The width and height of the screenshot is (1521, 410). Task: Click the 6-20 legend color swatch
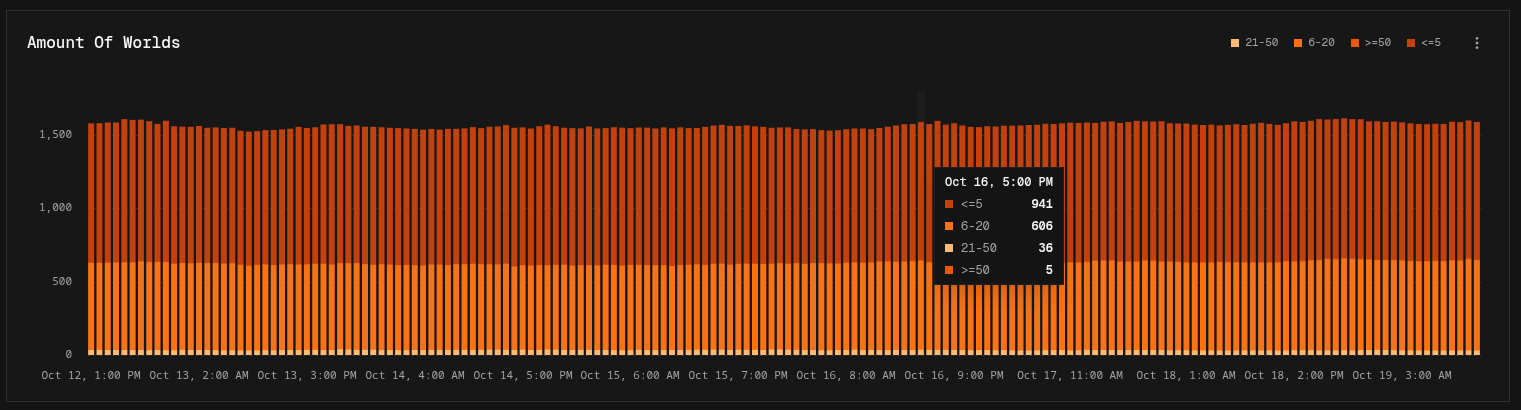pos(1298,43)
